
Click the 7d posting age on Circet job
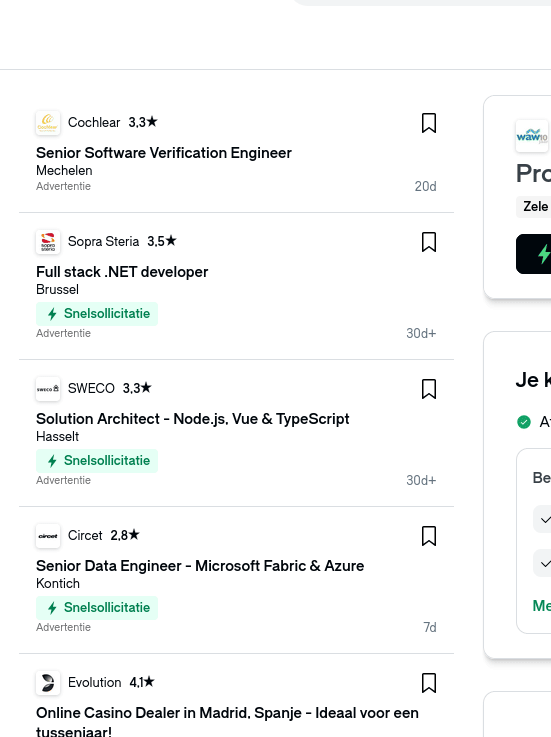tap(430, 627)
